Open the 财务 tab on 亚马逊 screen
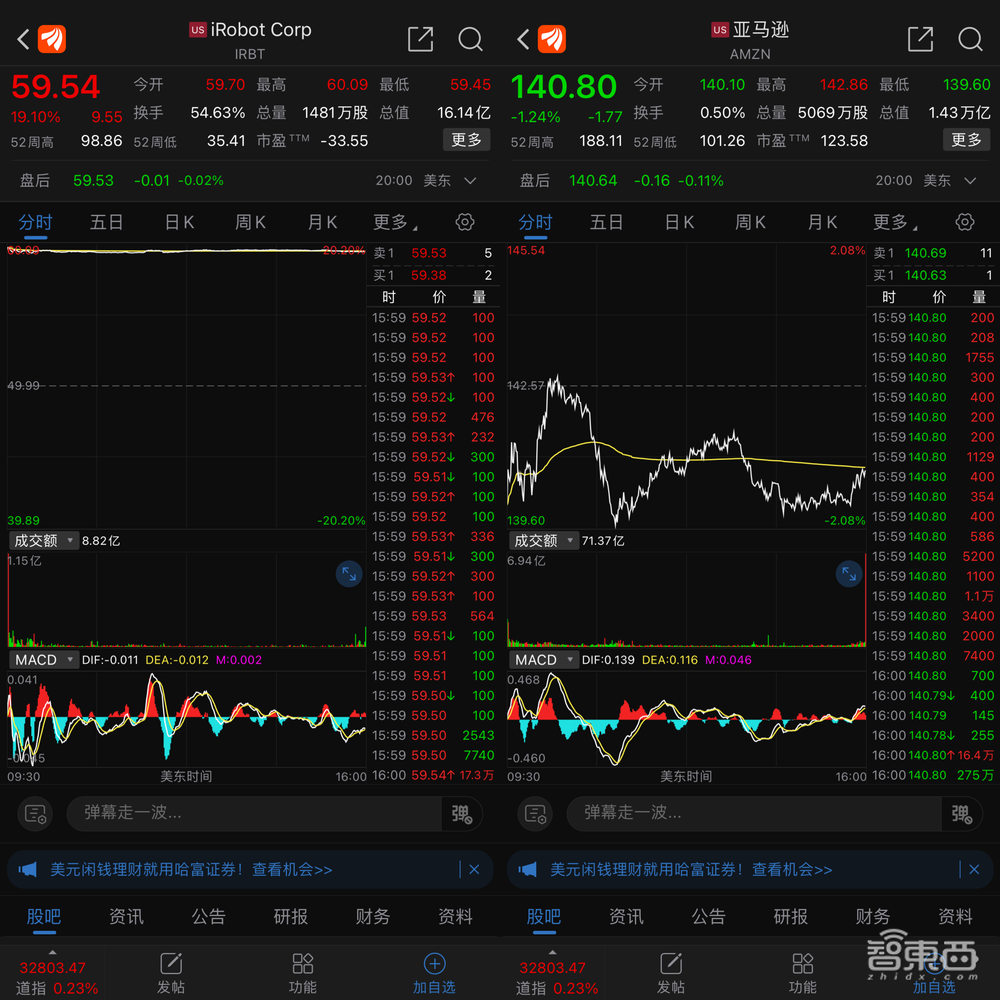 coord(872,916)
